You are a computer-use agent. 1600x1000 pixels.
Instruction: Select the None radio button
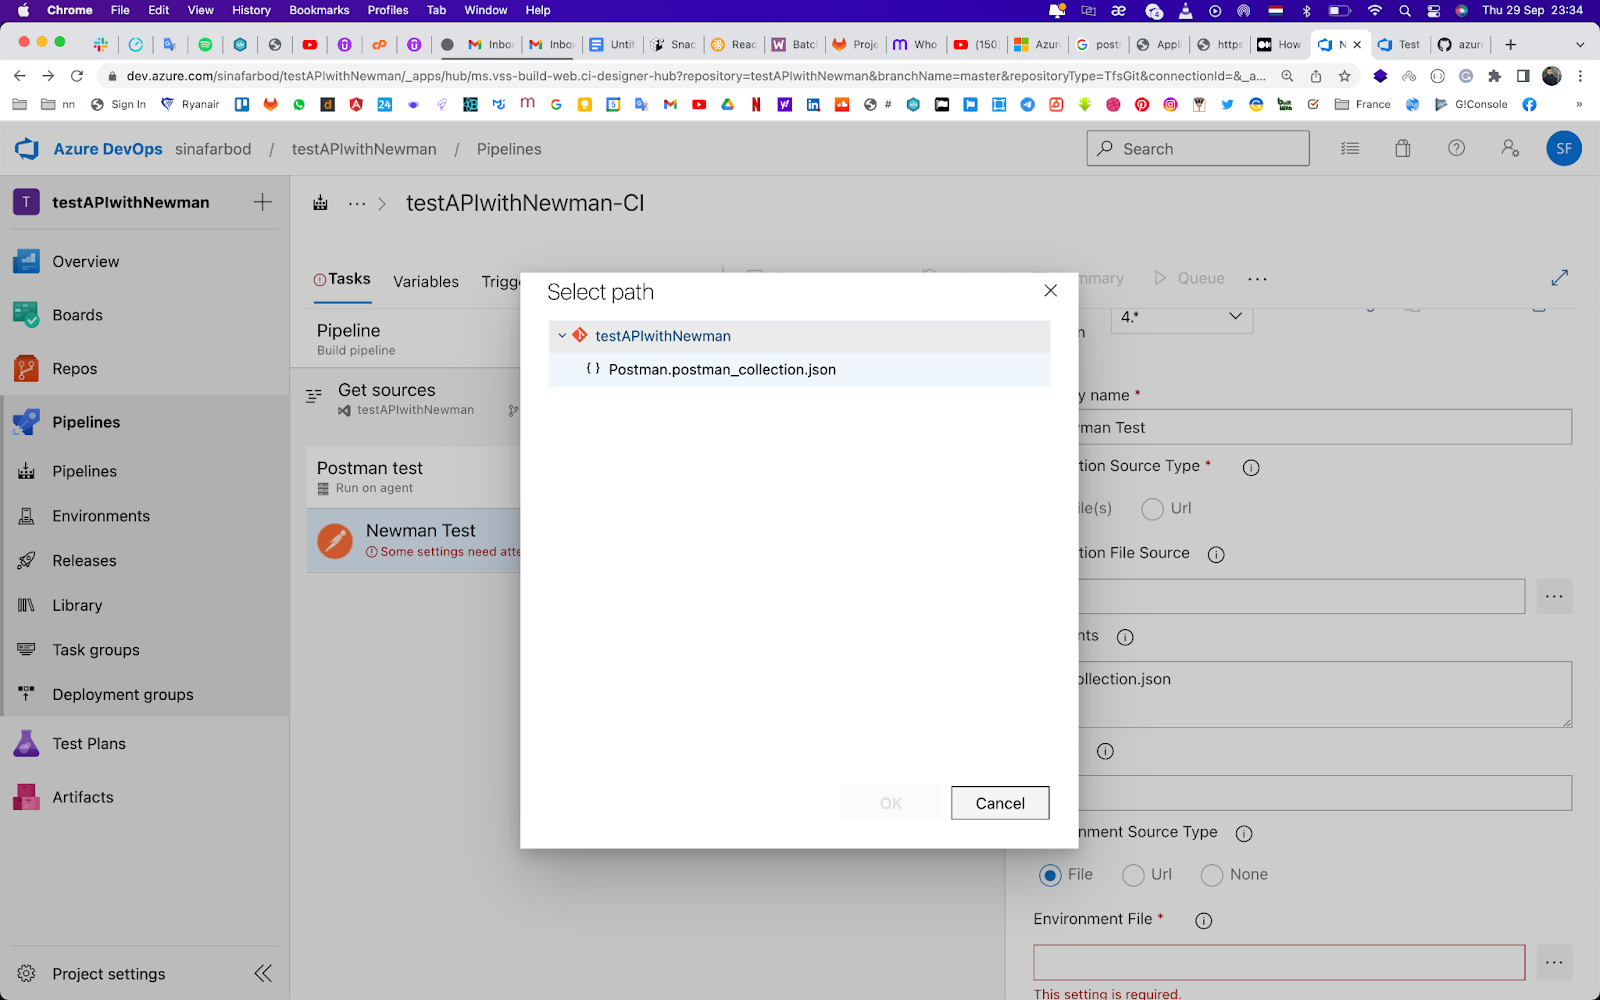click(1212, 876)
